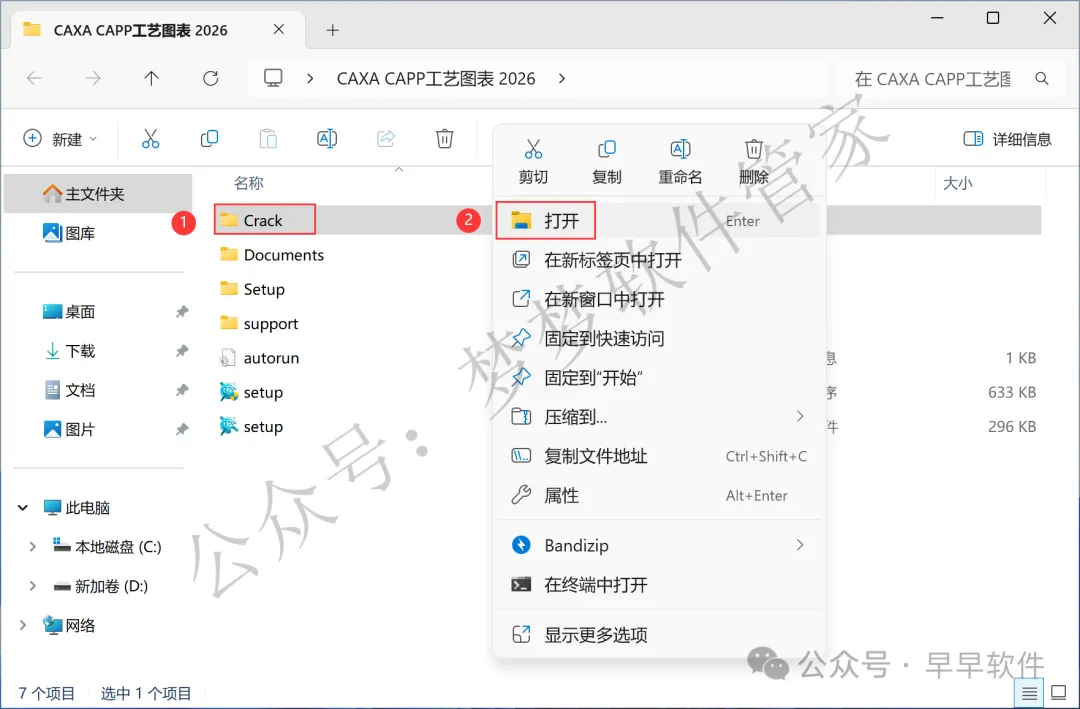
Task: Close the CAXA CAPP工艺图表 2026 tab
Action: pos(278,29)
